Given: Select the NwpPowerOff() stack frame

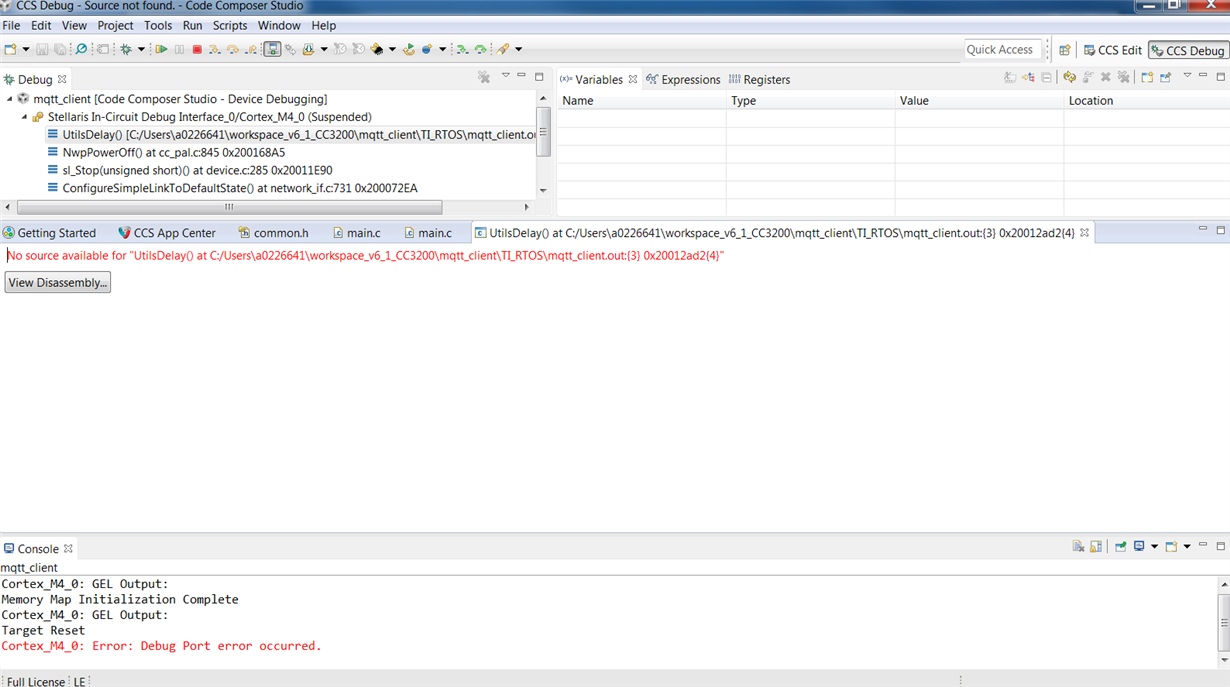Looking at the screenshot, I should (x=166, y=153).
